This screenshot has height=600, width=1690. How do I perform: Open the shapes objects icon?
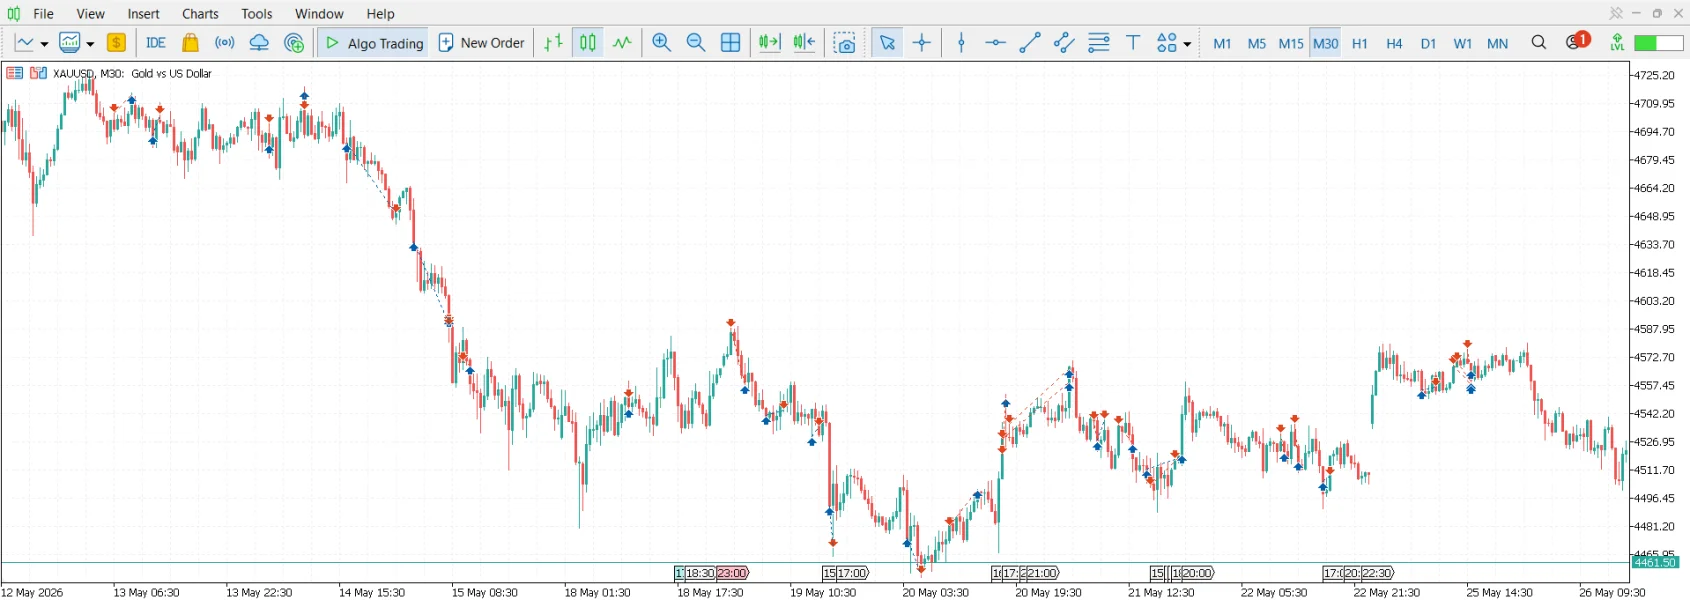click(1167, 43)
